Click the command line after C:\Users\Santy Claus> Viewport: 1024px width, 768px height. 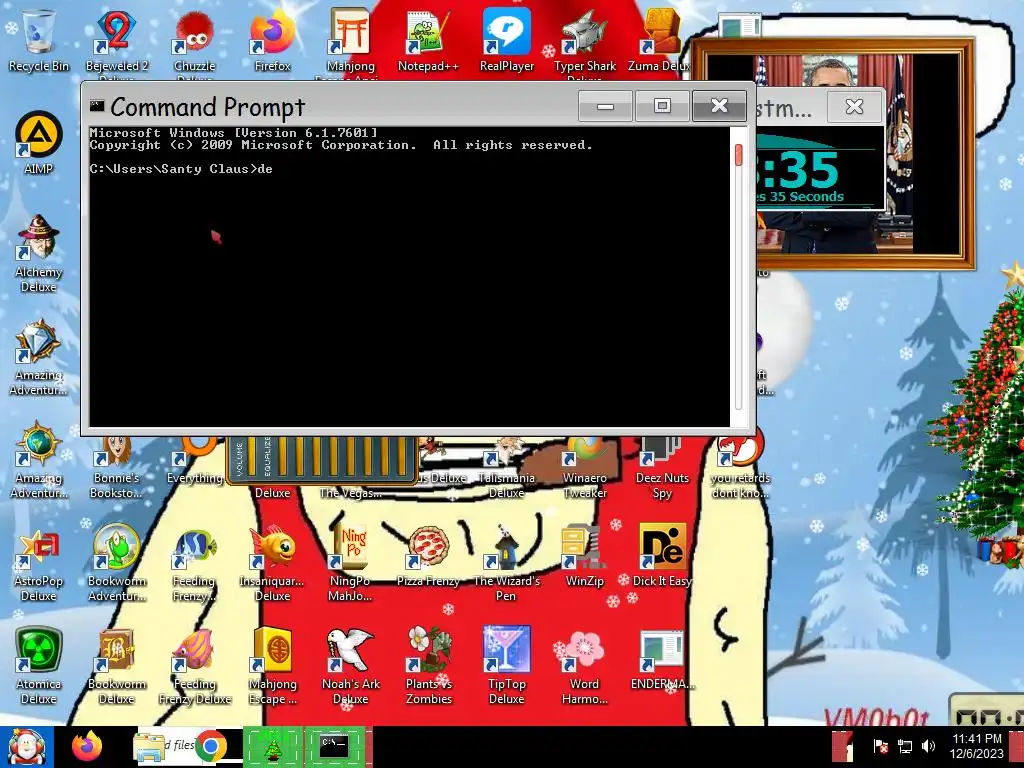[265, 168]
